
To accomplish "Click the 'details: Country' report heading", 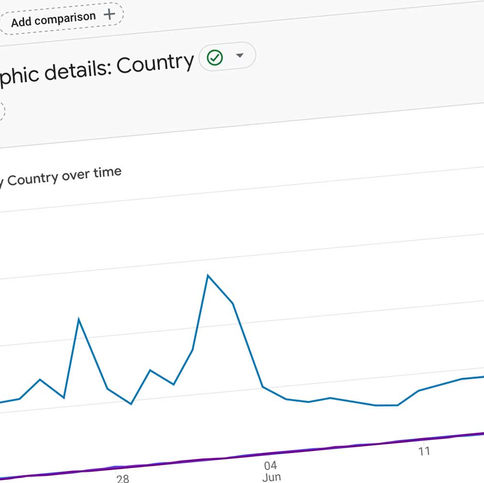I will click(119, 67).
